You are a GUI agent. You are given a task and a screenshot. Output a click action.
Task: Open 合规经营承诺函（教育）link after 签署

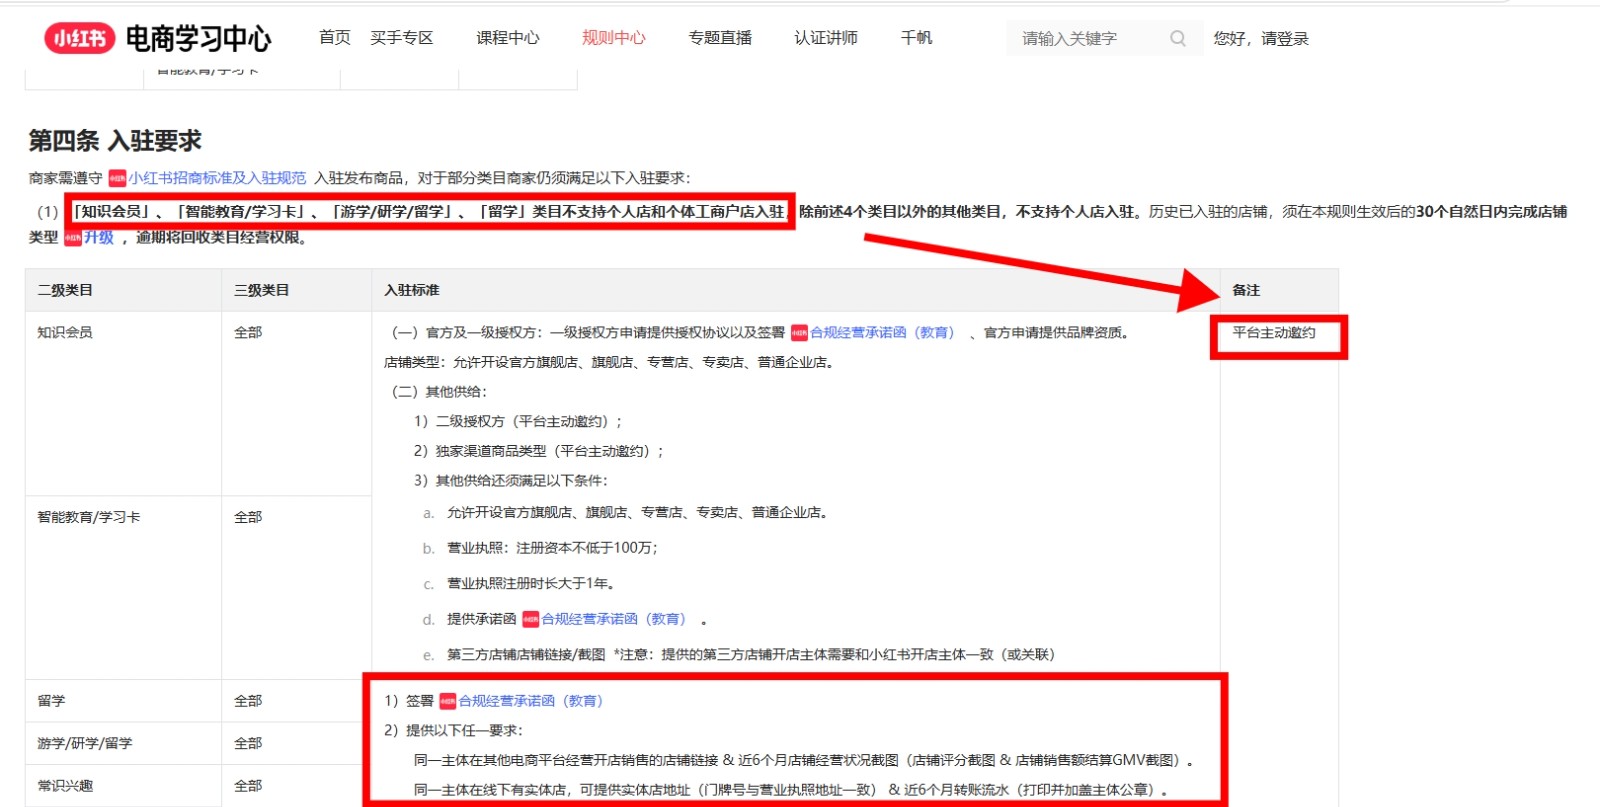pyautogui.click(x=531, y=701)
